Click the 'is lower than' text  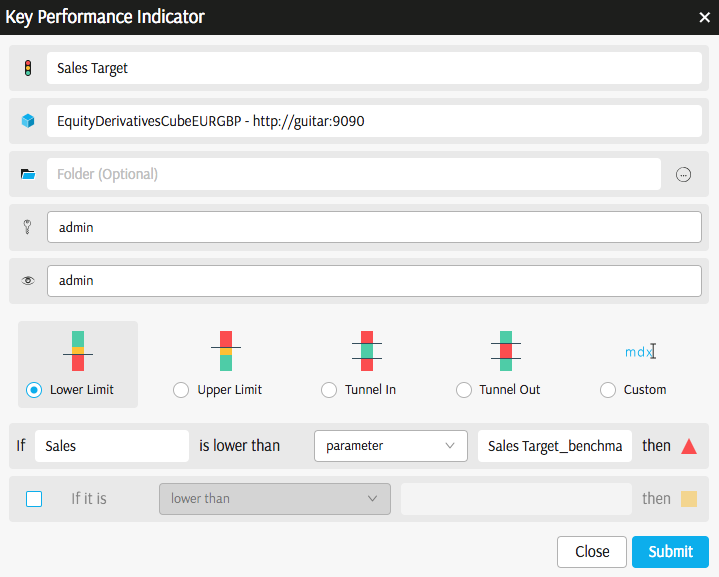click(239, 446)
